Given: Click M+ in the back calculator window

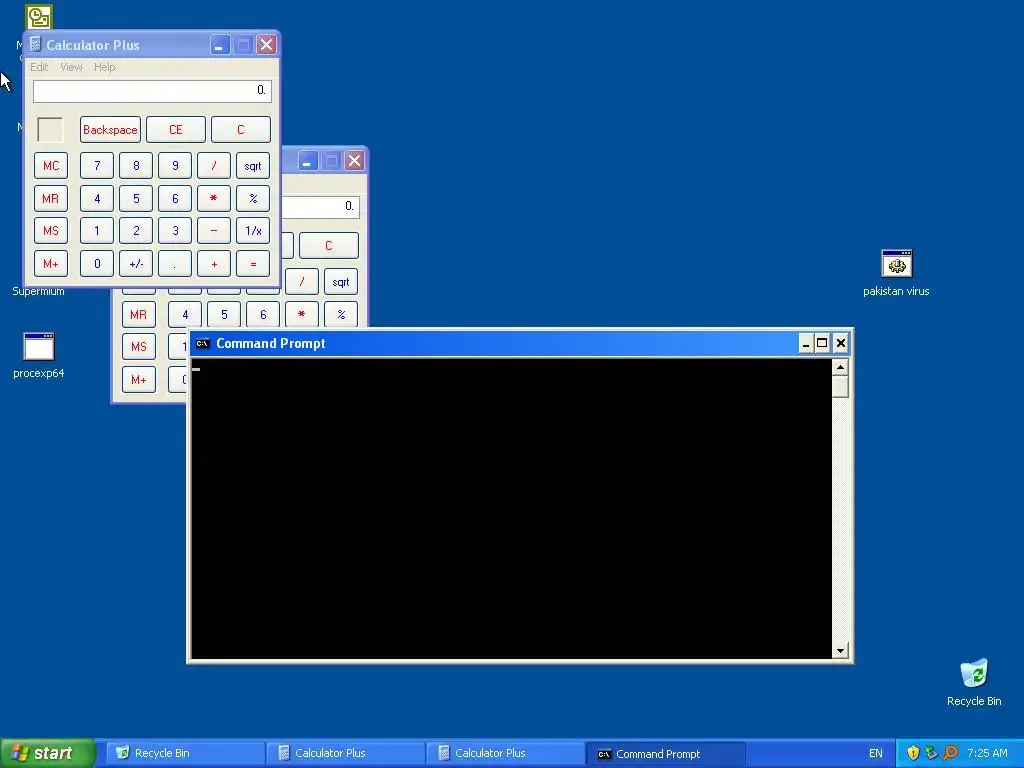Looking at the screenshot, I should [138, 380].
